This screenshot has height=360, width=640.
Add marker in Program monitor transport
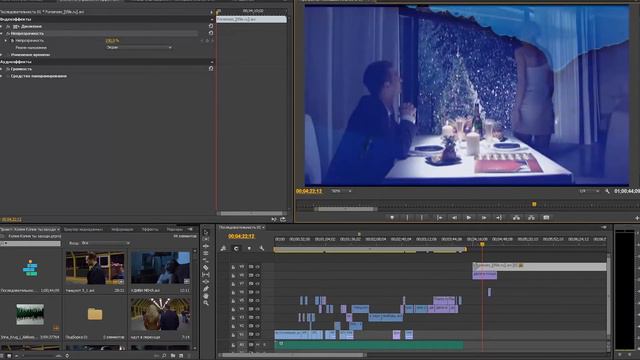coord(392,218)
